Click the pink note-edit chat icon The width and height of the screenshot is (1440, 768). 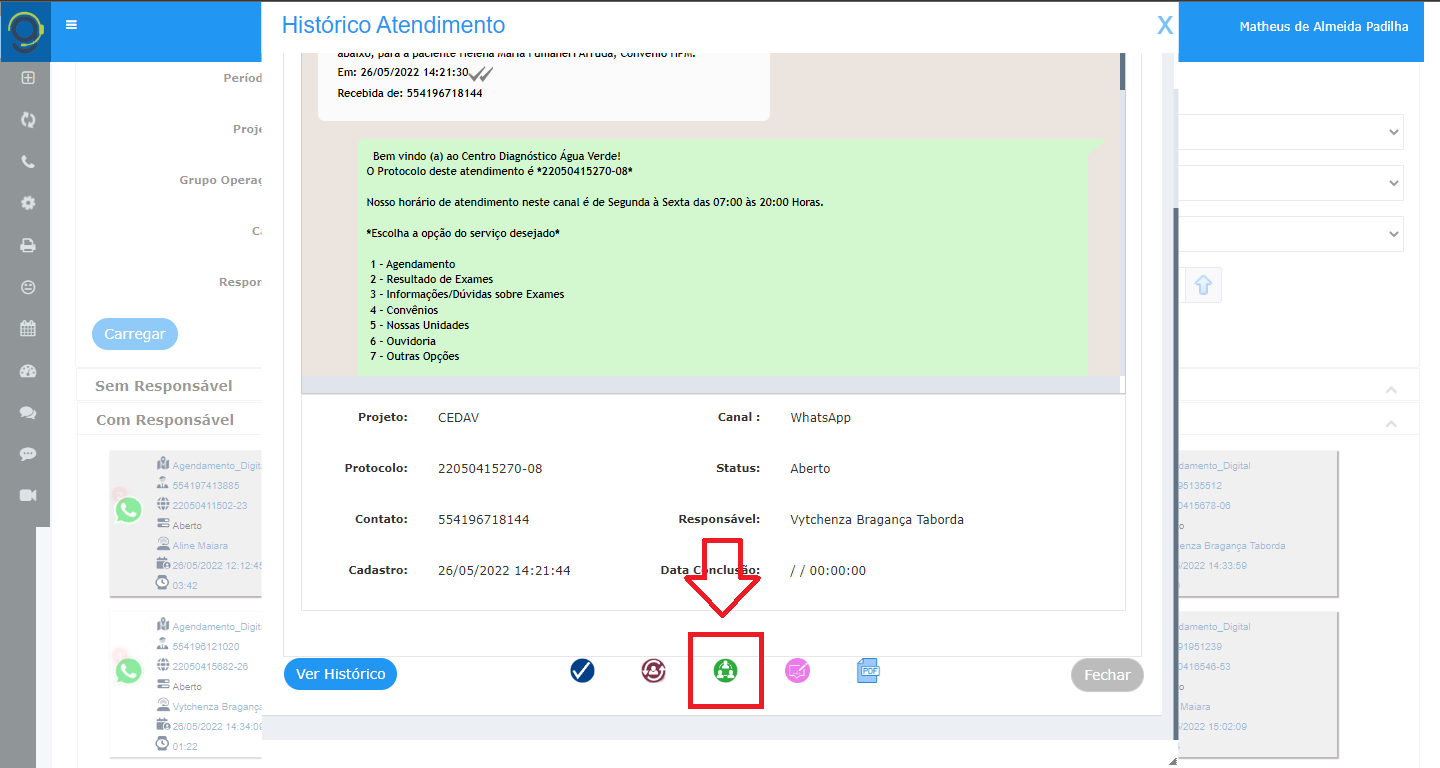(797, 671)
